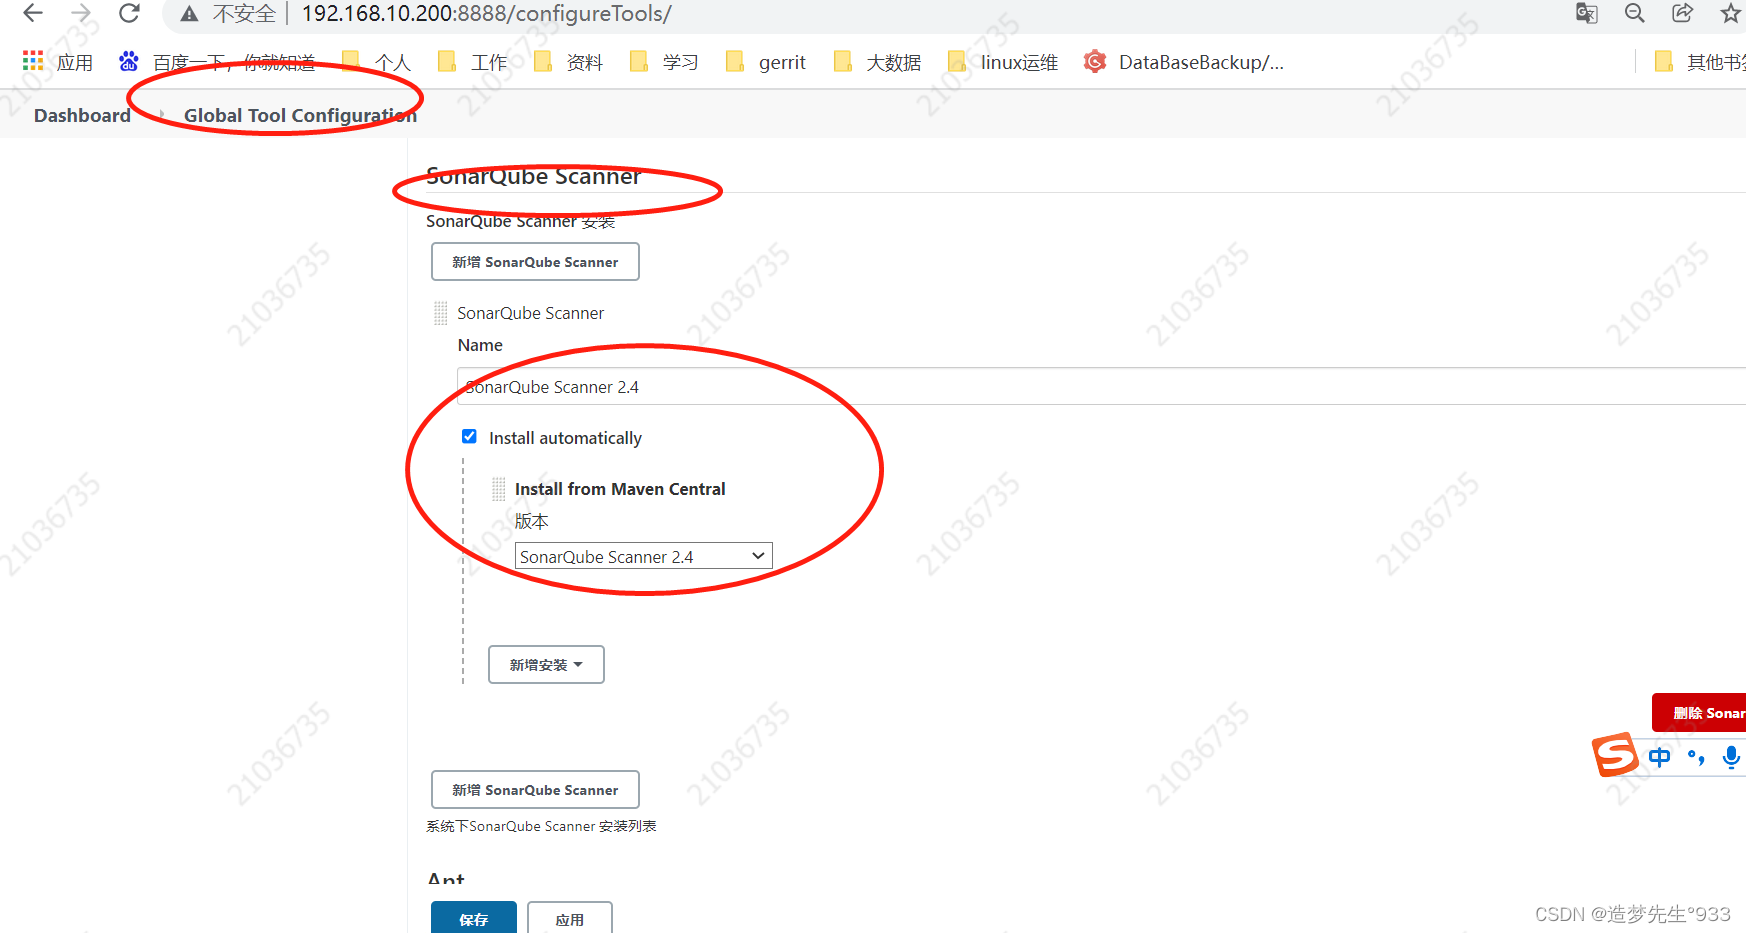This screenshot has width=1746, height=933.
Task: Open the gerrit bookmark folder
Action: pos(765,62)
